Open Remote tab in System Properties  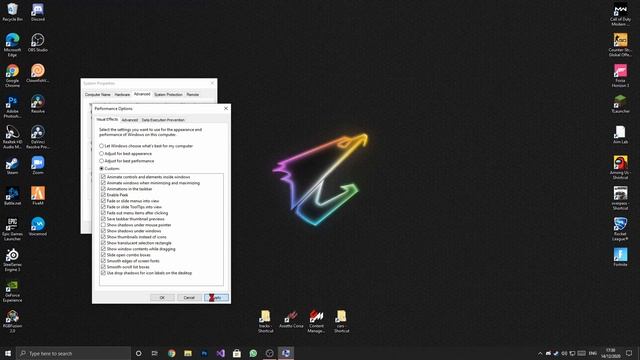pyautogui.click(x=193, y=94)
